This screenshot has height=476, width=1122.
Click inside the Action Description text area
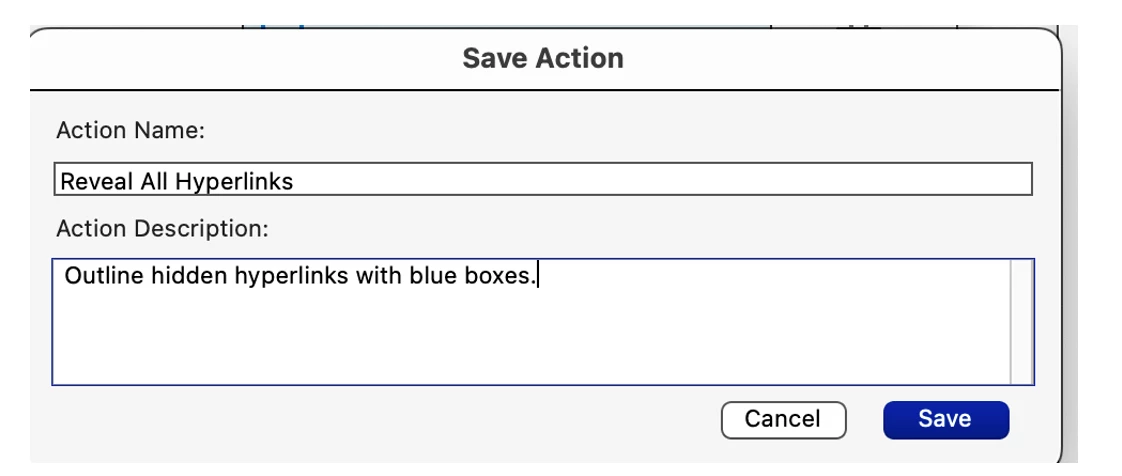point(531,322)
